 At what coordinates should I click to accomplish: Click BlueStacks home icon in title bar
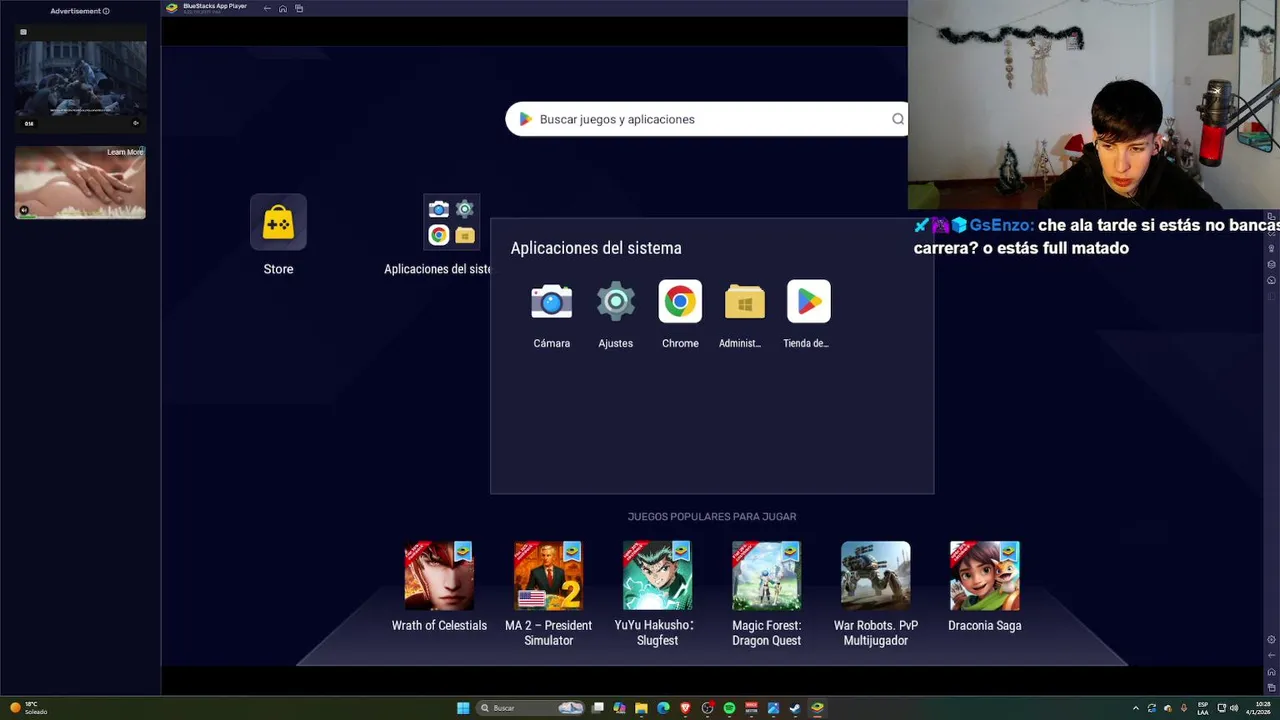(x=283, y=8)
